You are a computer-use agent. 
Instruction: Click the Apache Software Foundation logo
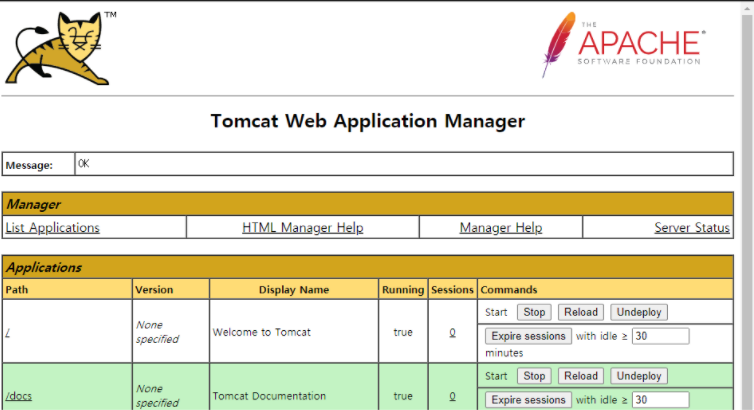(624, 45)
